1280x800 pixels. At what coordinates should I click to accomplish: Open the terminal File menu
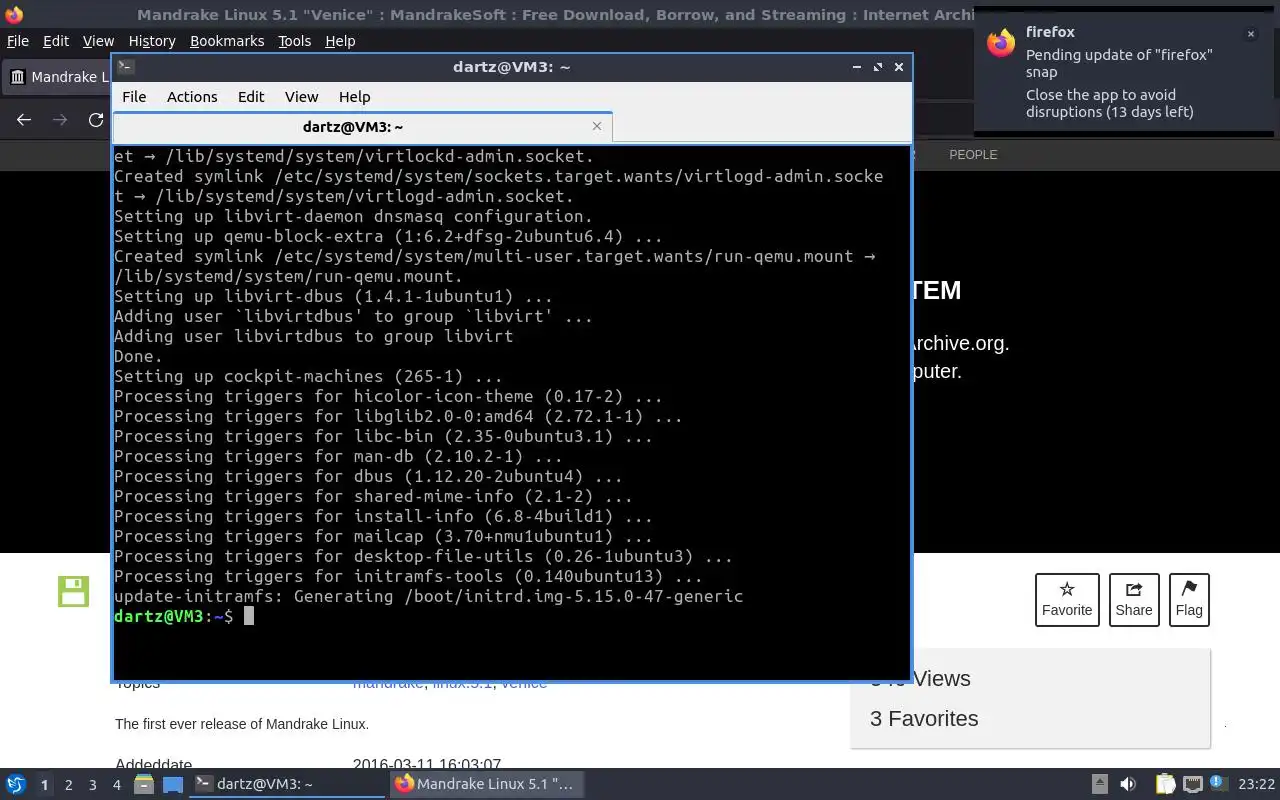134,97
